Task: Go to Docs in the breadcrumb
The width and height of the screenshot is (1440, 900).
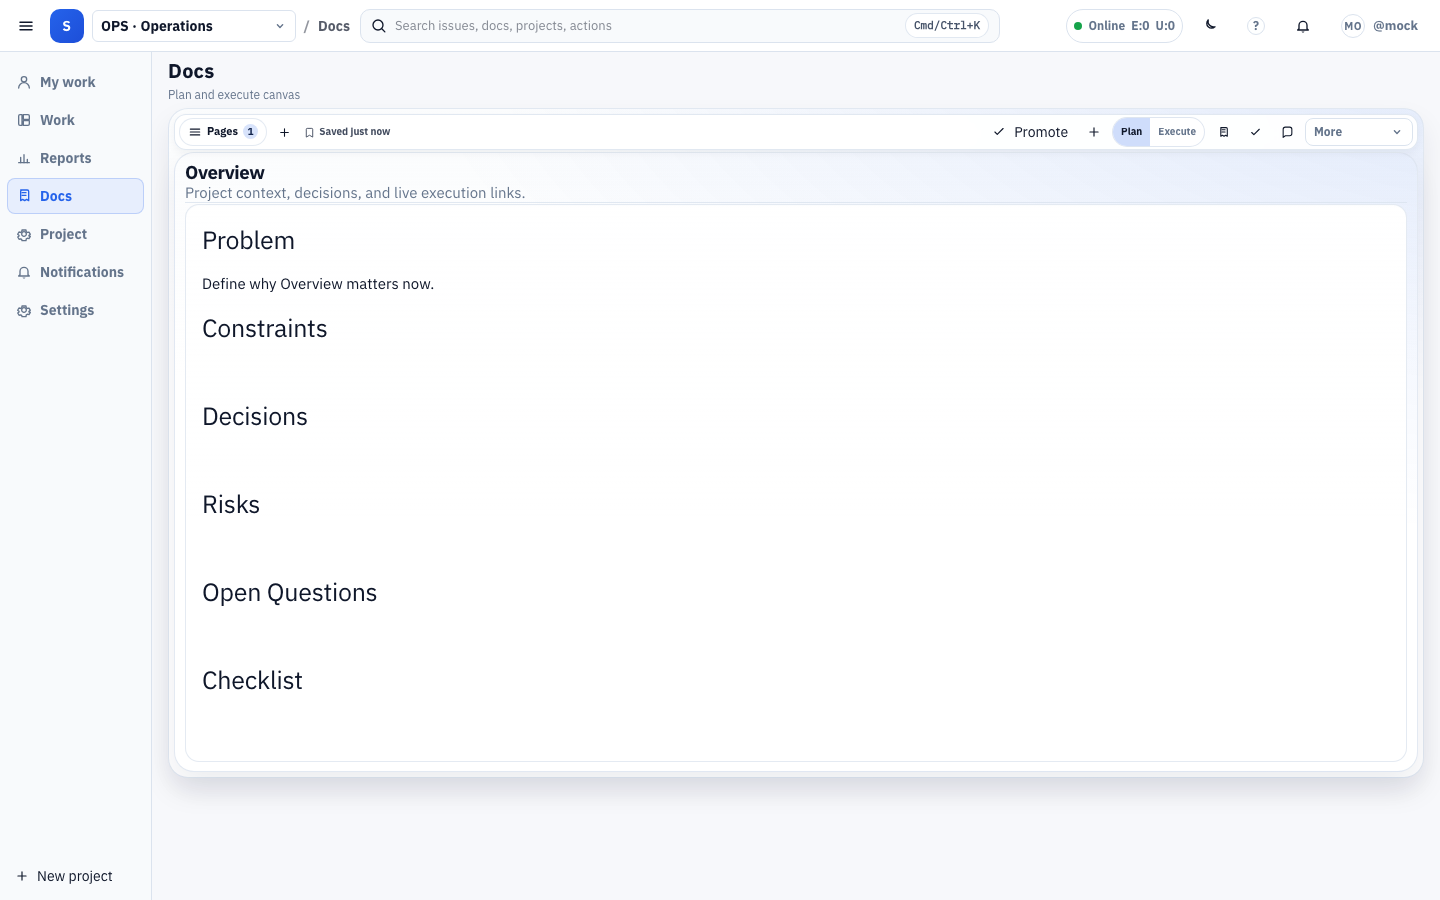Action: [x=333, y=26]
